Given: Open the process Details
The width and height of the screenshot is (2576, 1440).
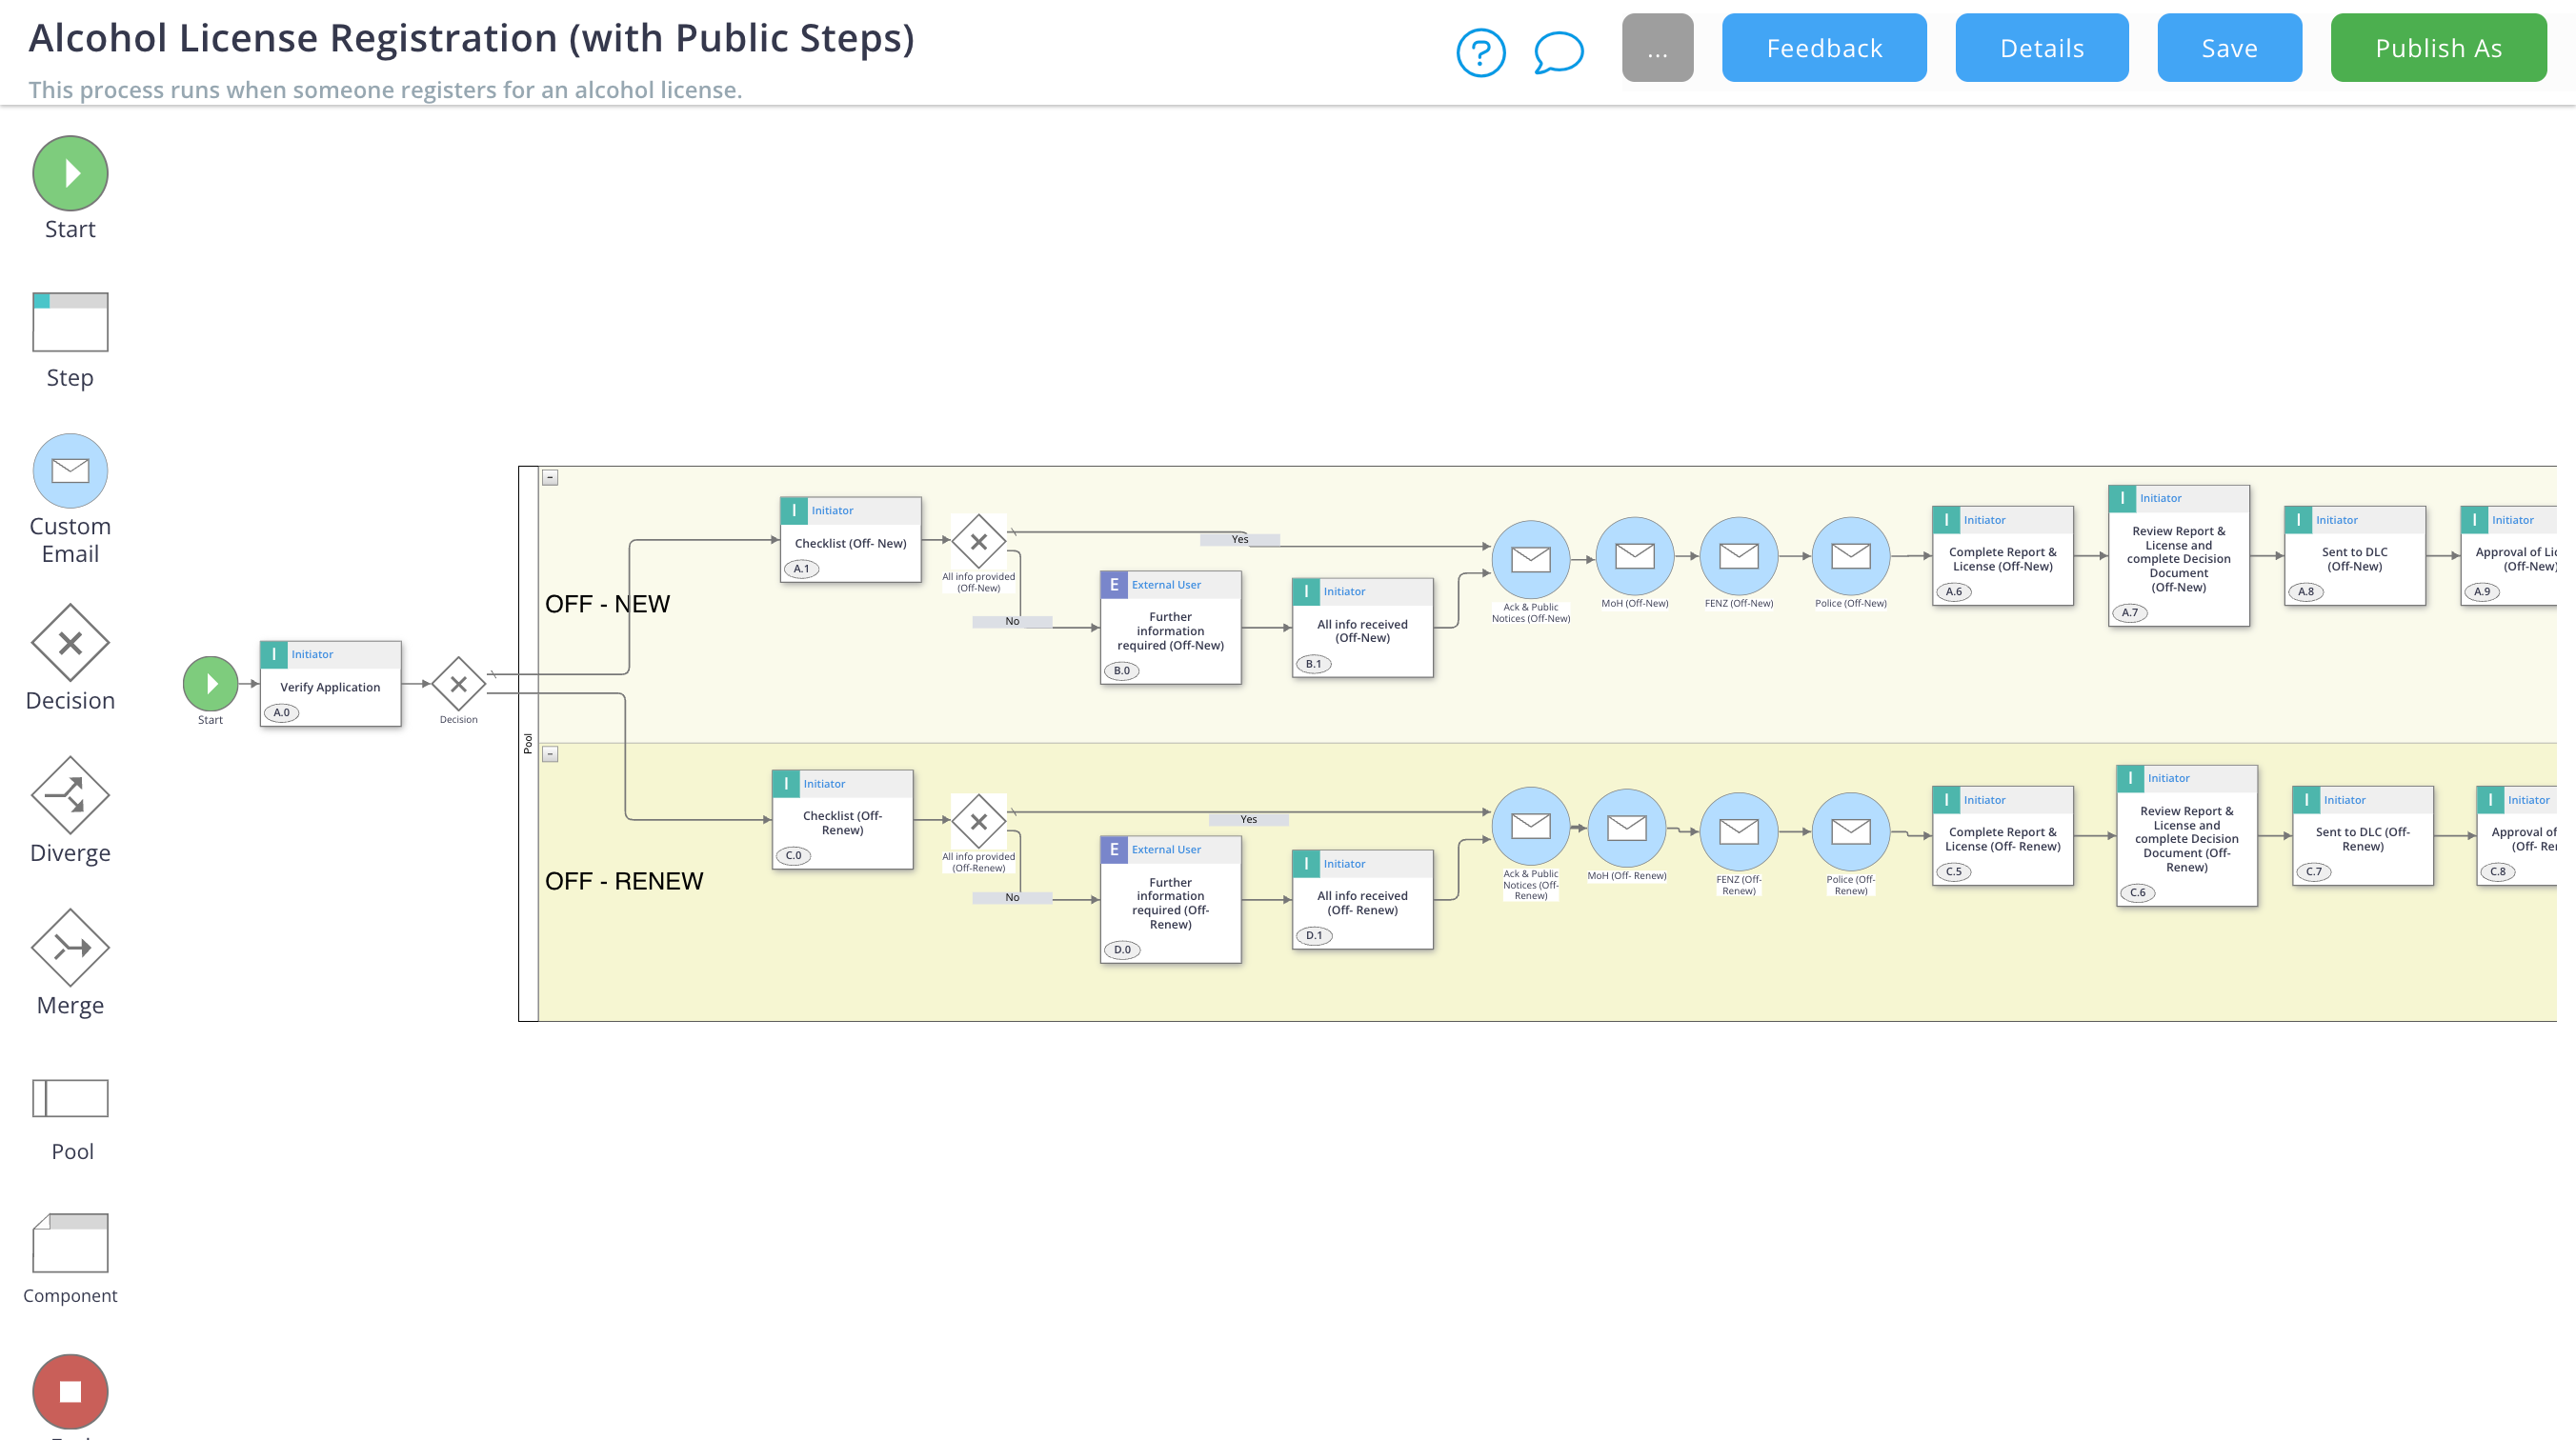Looking at the screenshot, I should pyautogui.click(x=2041, y=48).
